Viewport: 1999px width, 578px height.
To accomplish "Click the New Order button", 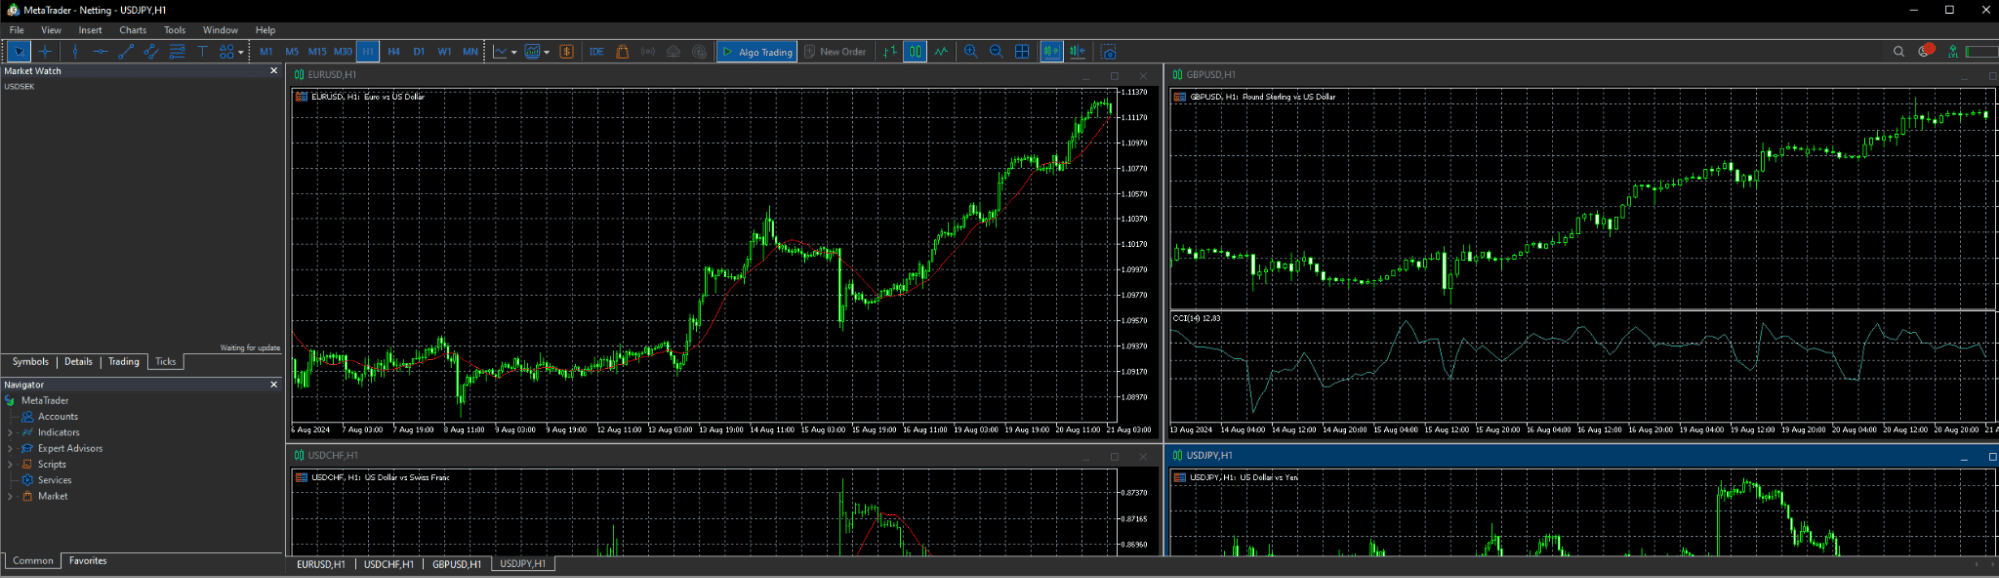I will pos(835,52).
